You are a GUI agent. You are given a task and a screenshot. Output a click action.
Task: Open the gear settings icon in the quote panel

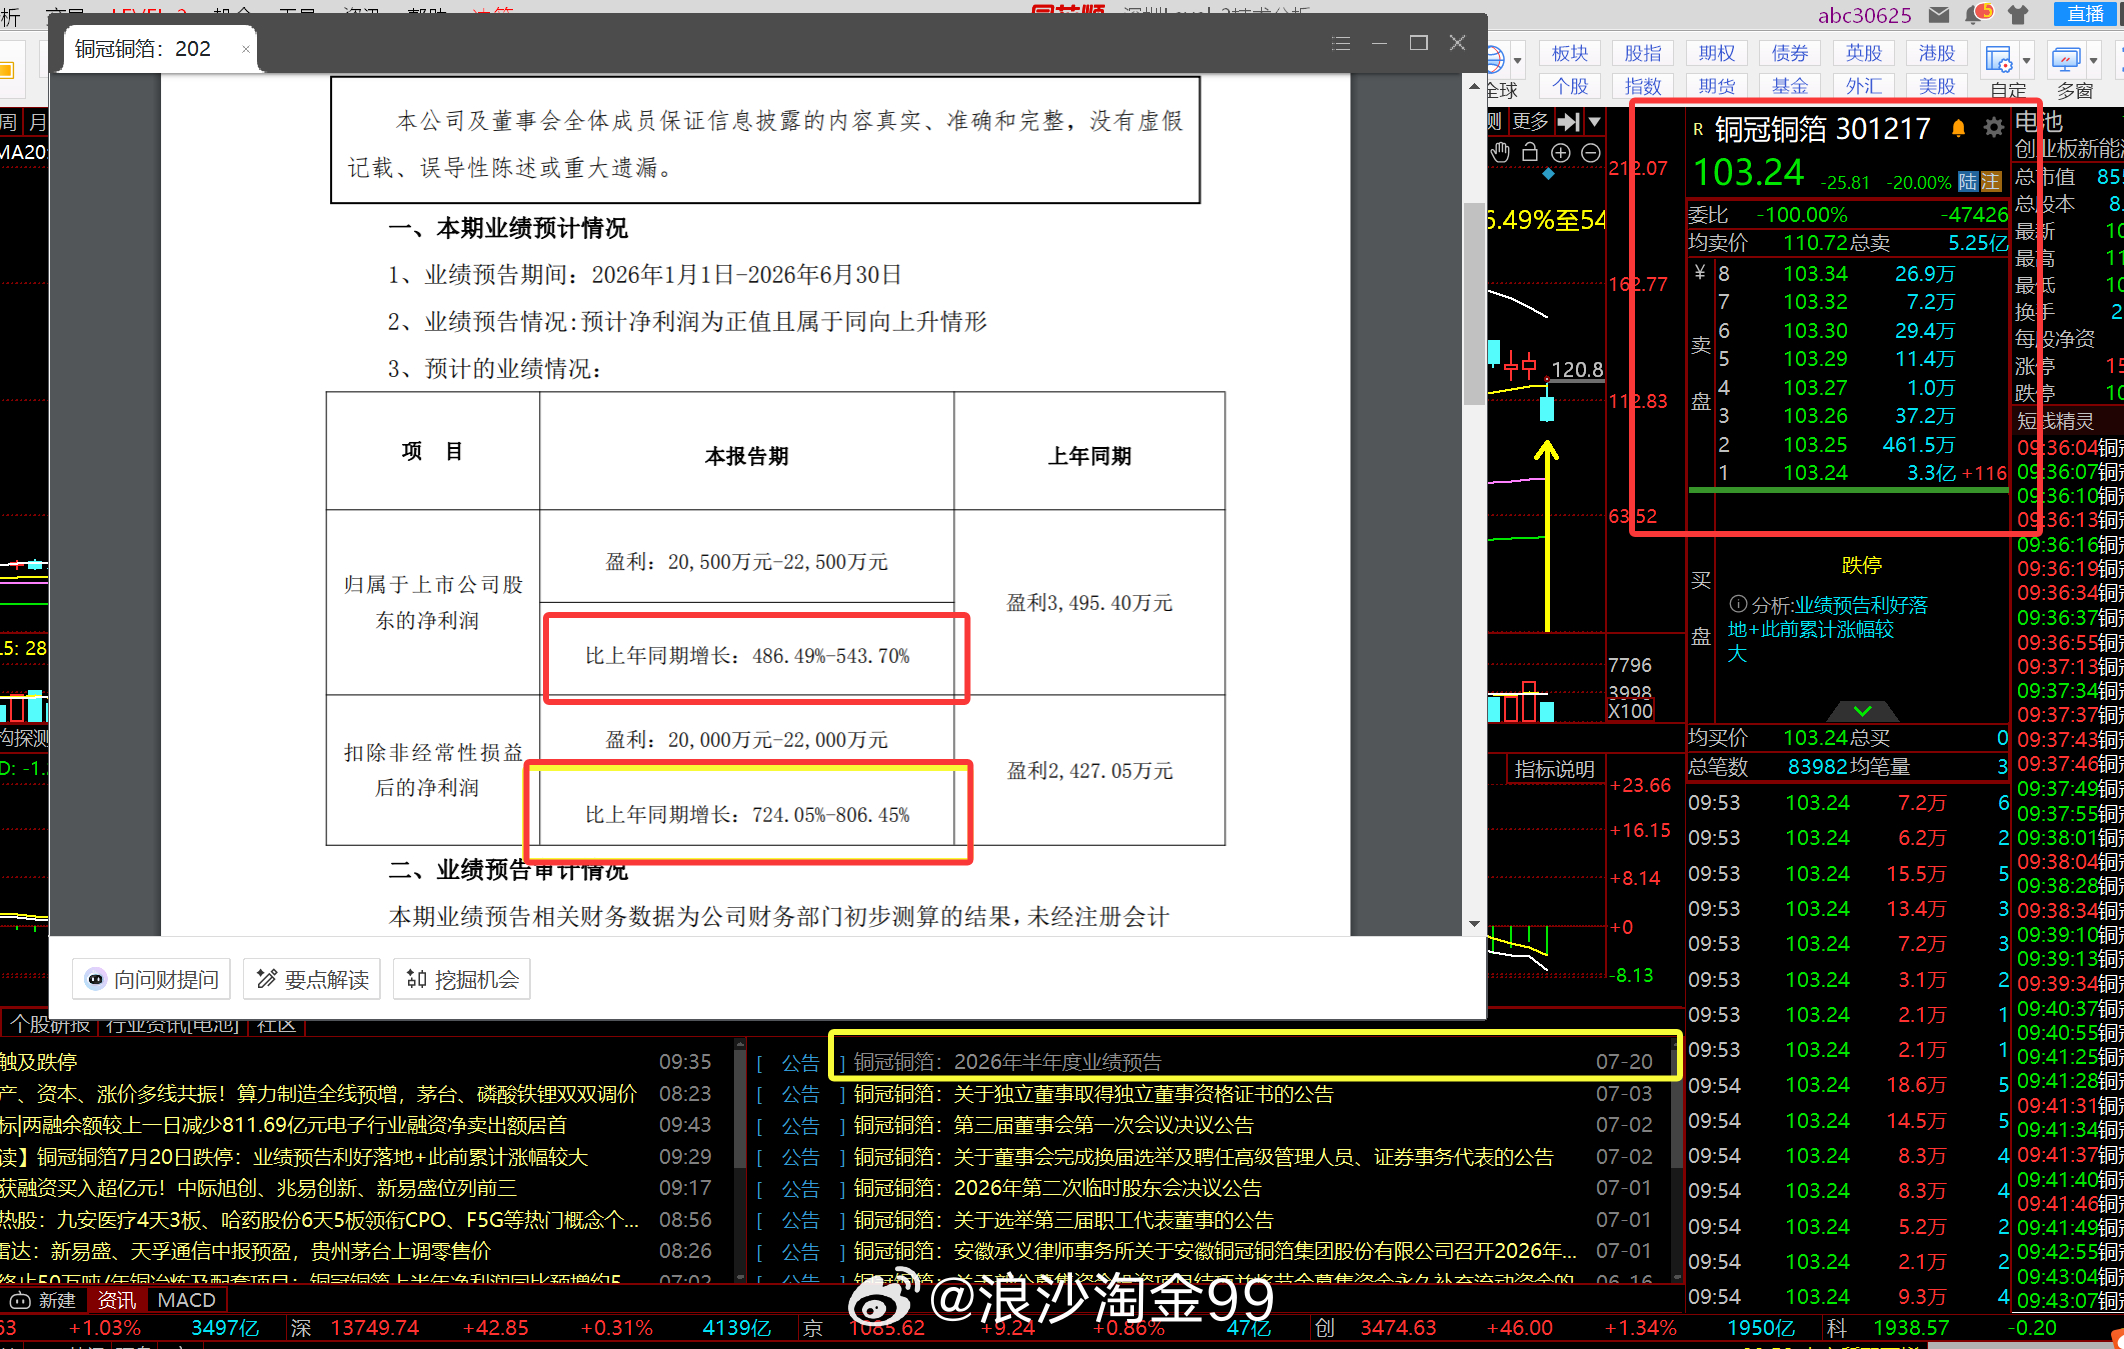(1994, 128)
